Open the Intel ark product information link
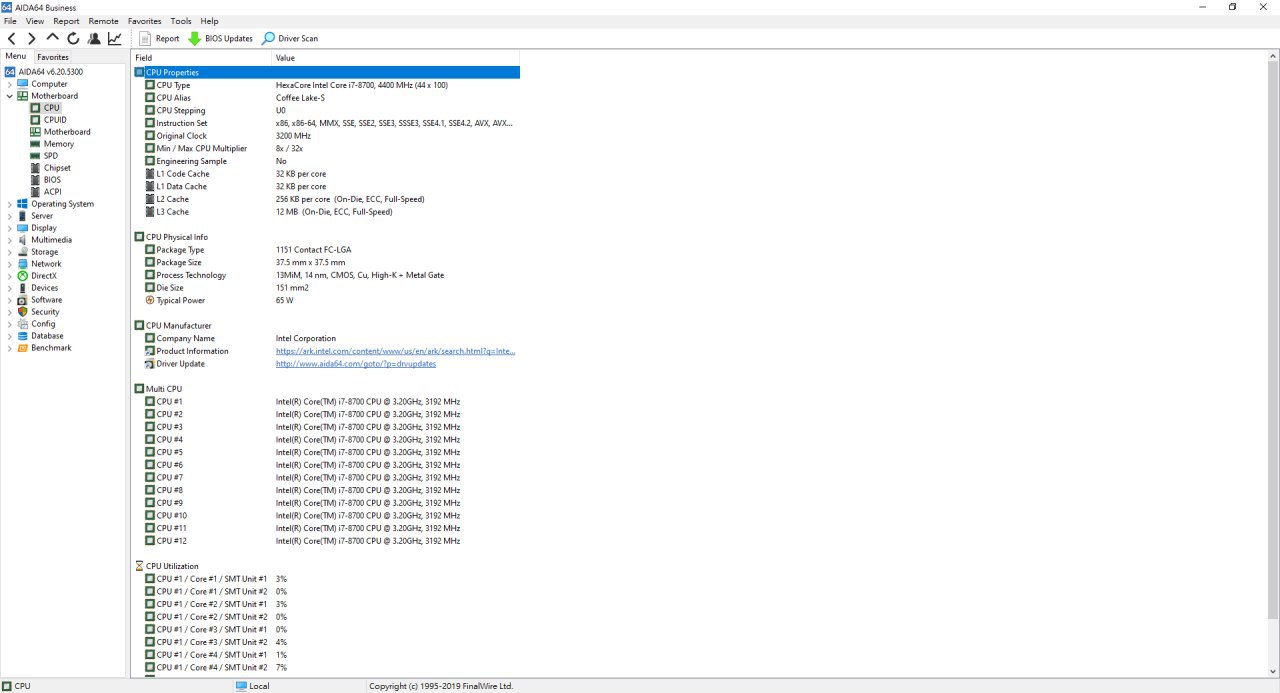The image size is (1280, 693). [x=395, y=351]
